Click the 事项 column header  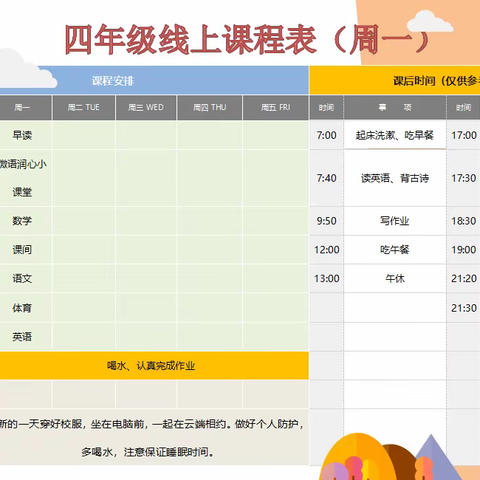tap(395, 107)
